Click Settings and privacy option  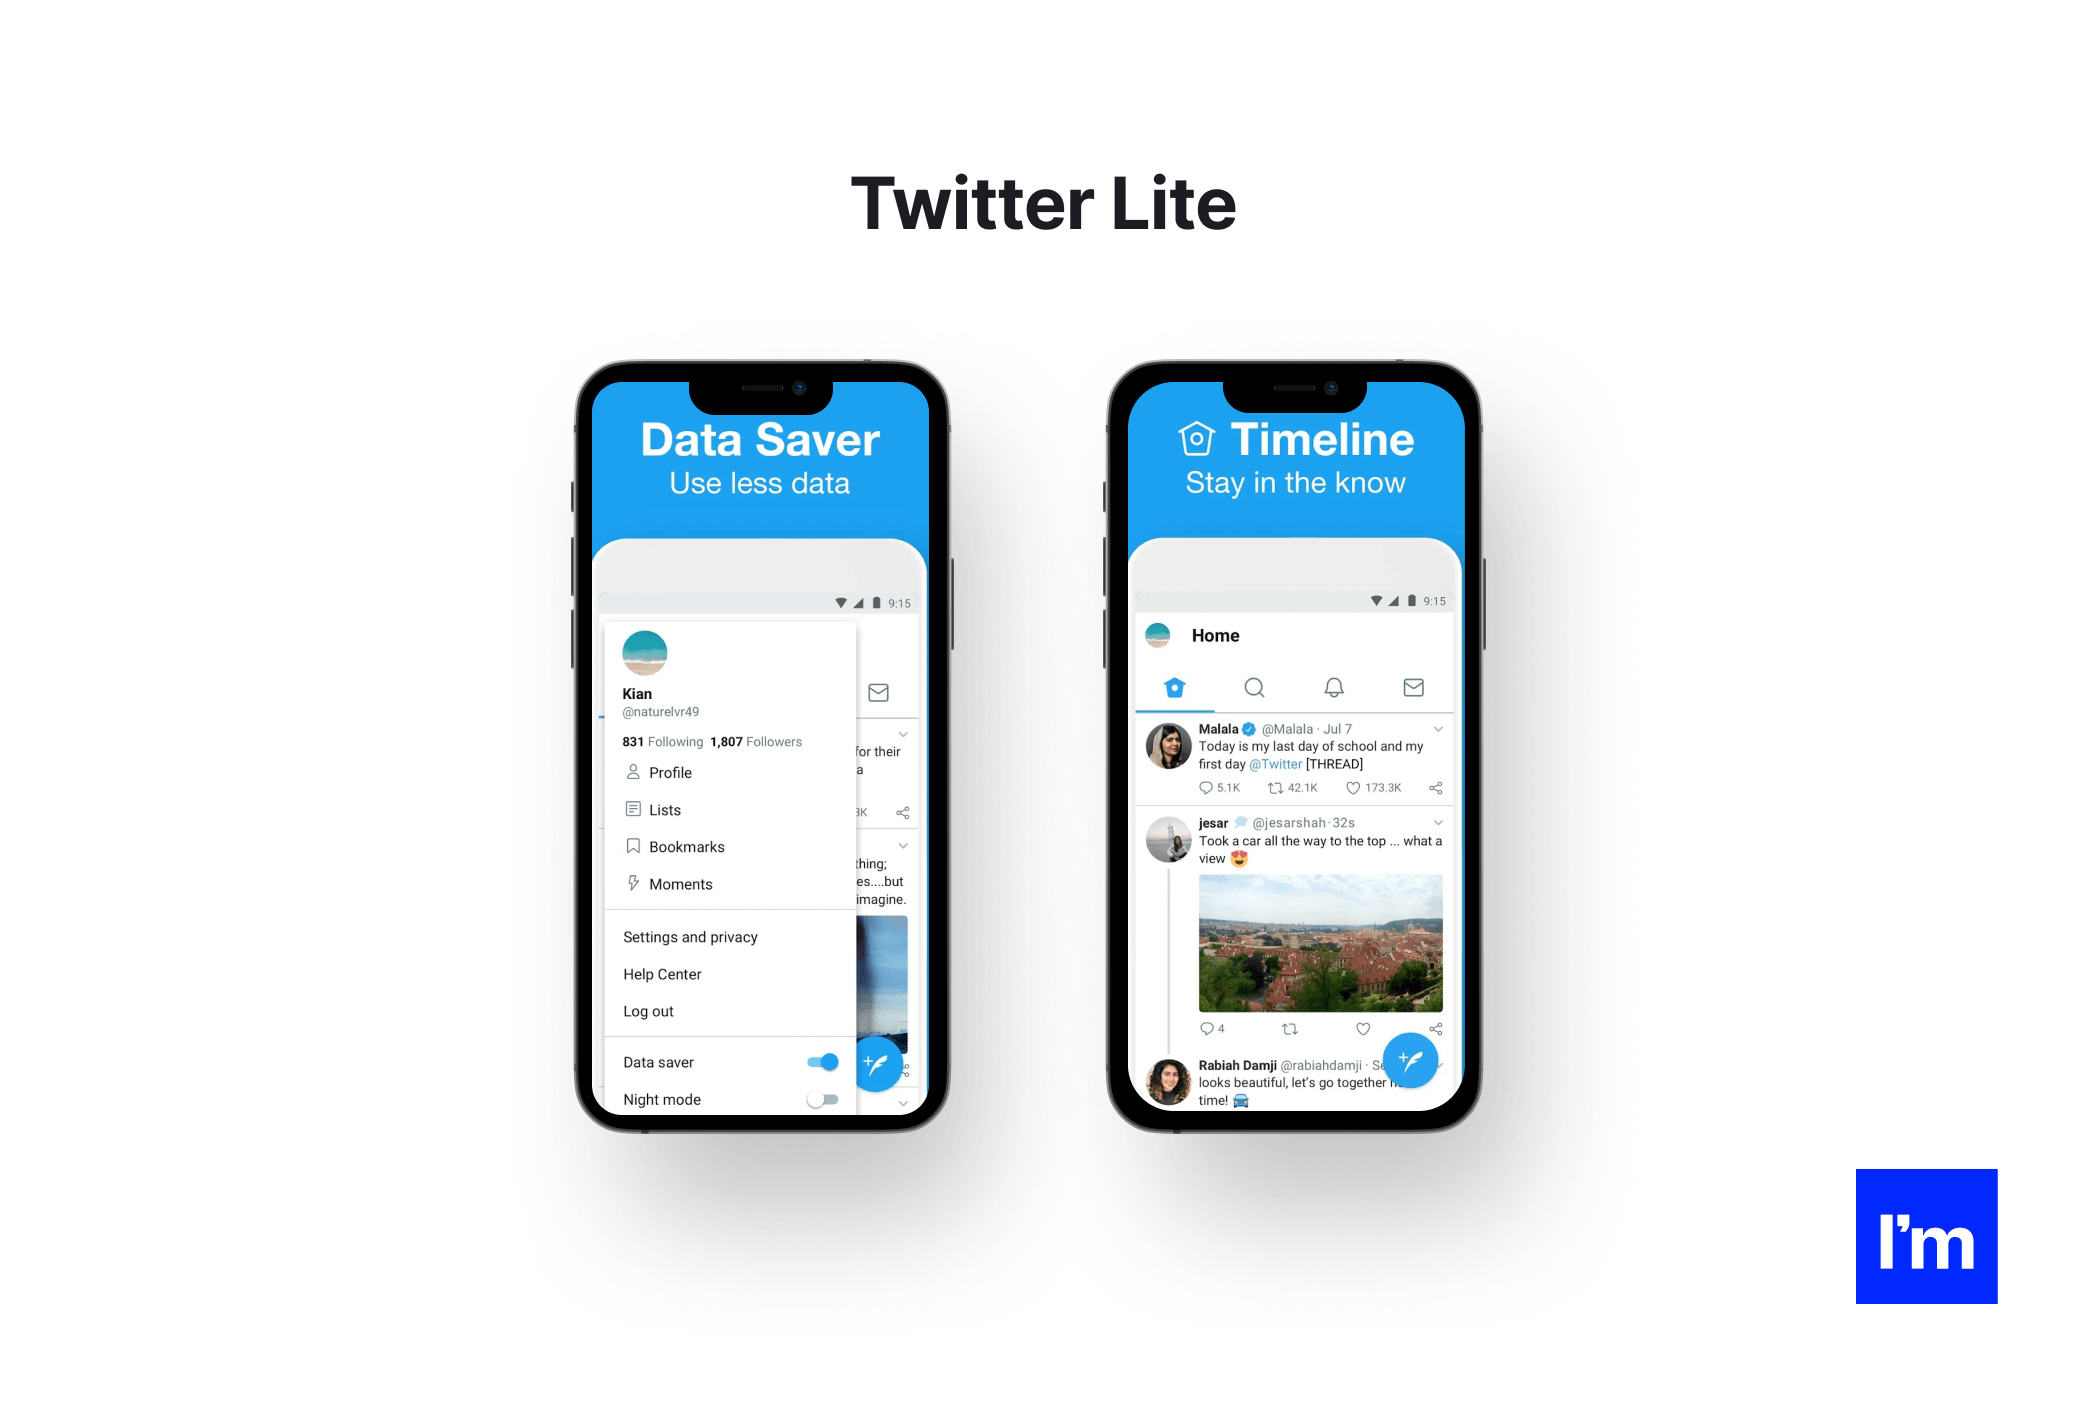pos(689,933)
